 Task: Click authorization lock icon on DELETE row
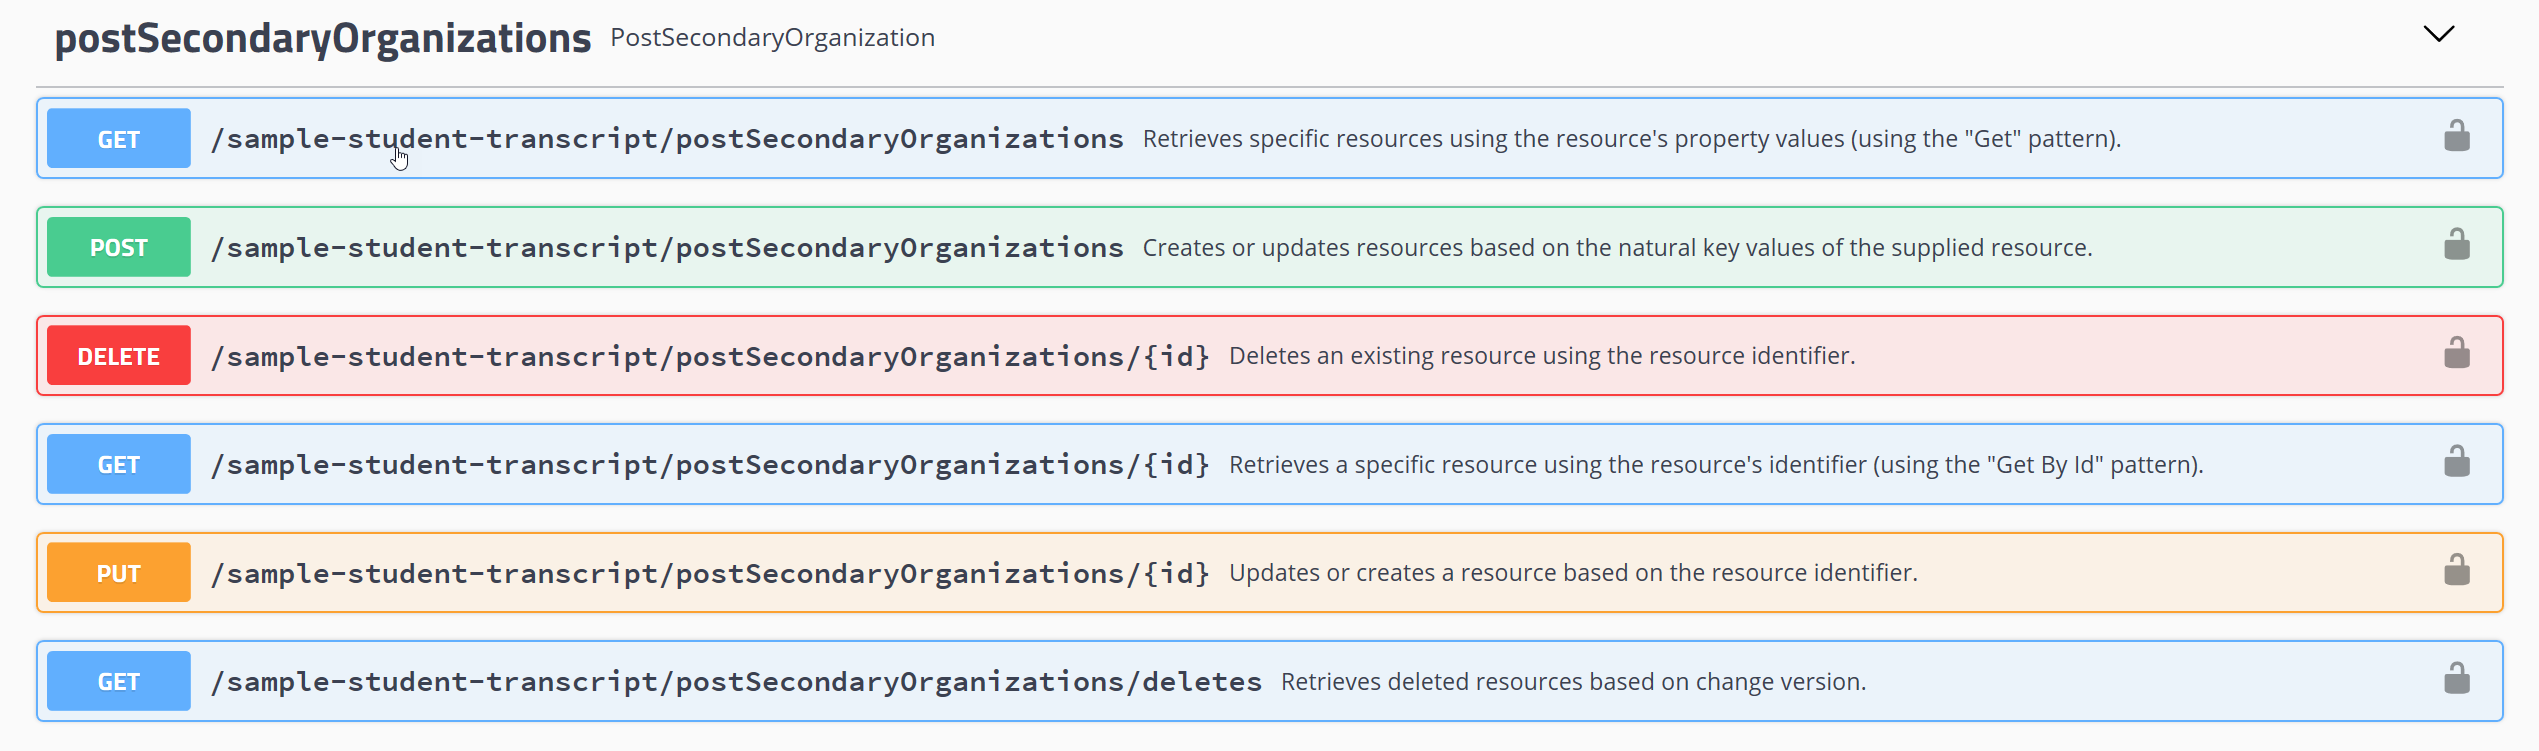pyautogui.click(x=2456, y=353)
